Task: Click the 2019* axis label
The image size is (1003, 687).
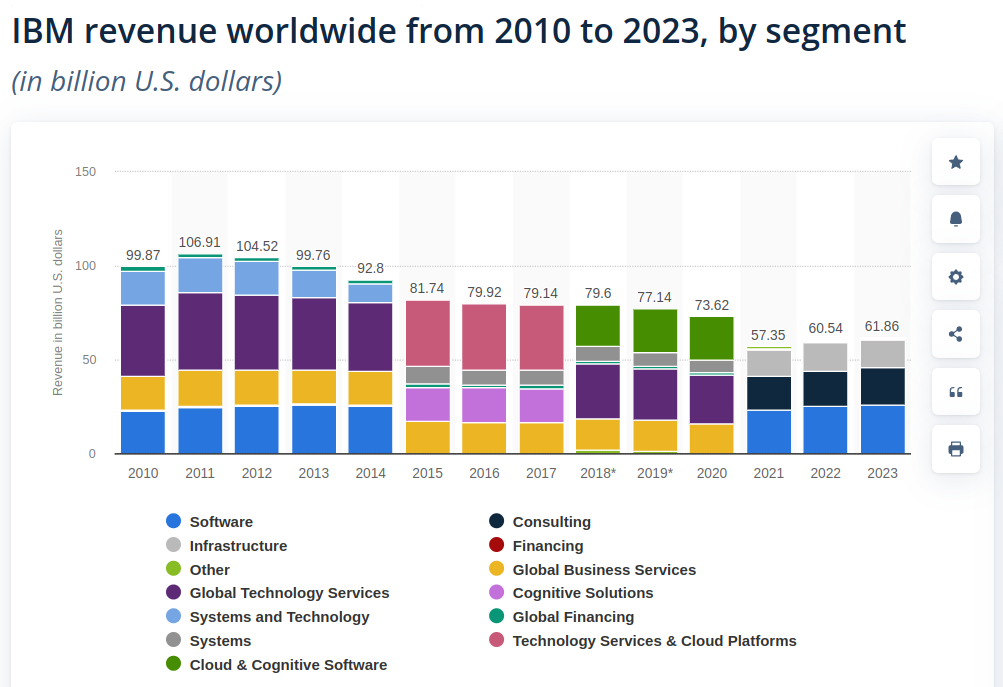Action: coord(655,473)
